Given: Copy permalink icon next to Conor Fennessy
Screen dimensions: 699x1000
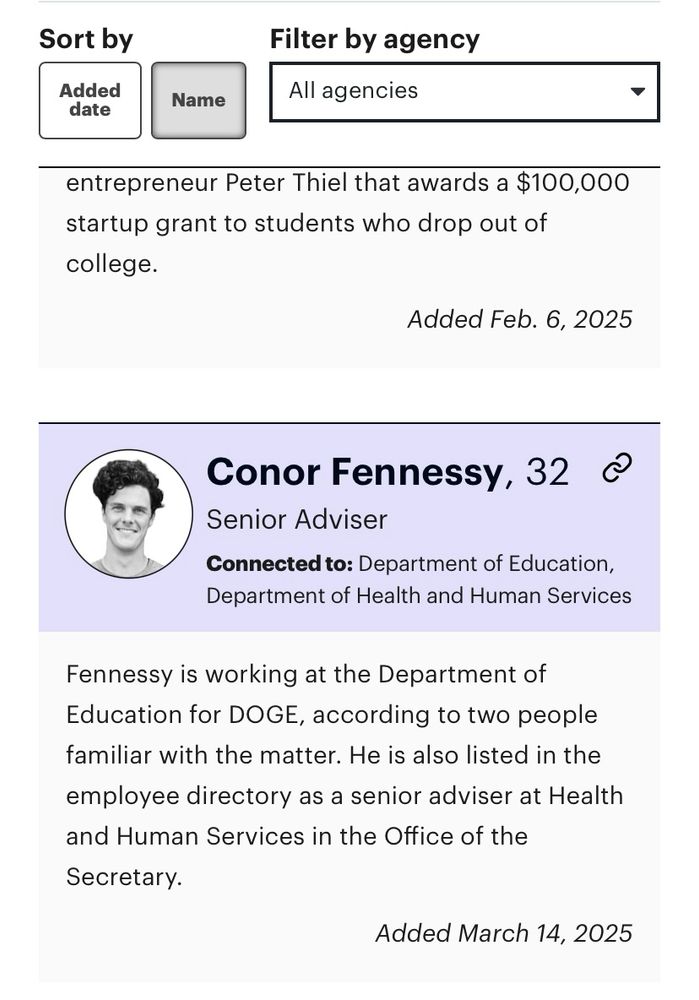Looking at the screenshot, I should click(x=617, y=469).
